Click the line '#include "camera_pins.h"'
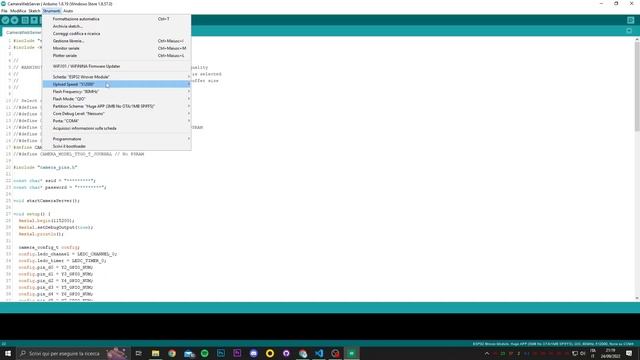640x360 pixels. 45,167
